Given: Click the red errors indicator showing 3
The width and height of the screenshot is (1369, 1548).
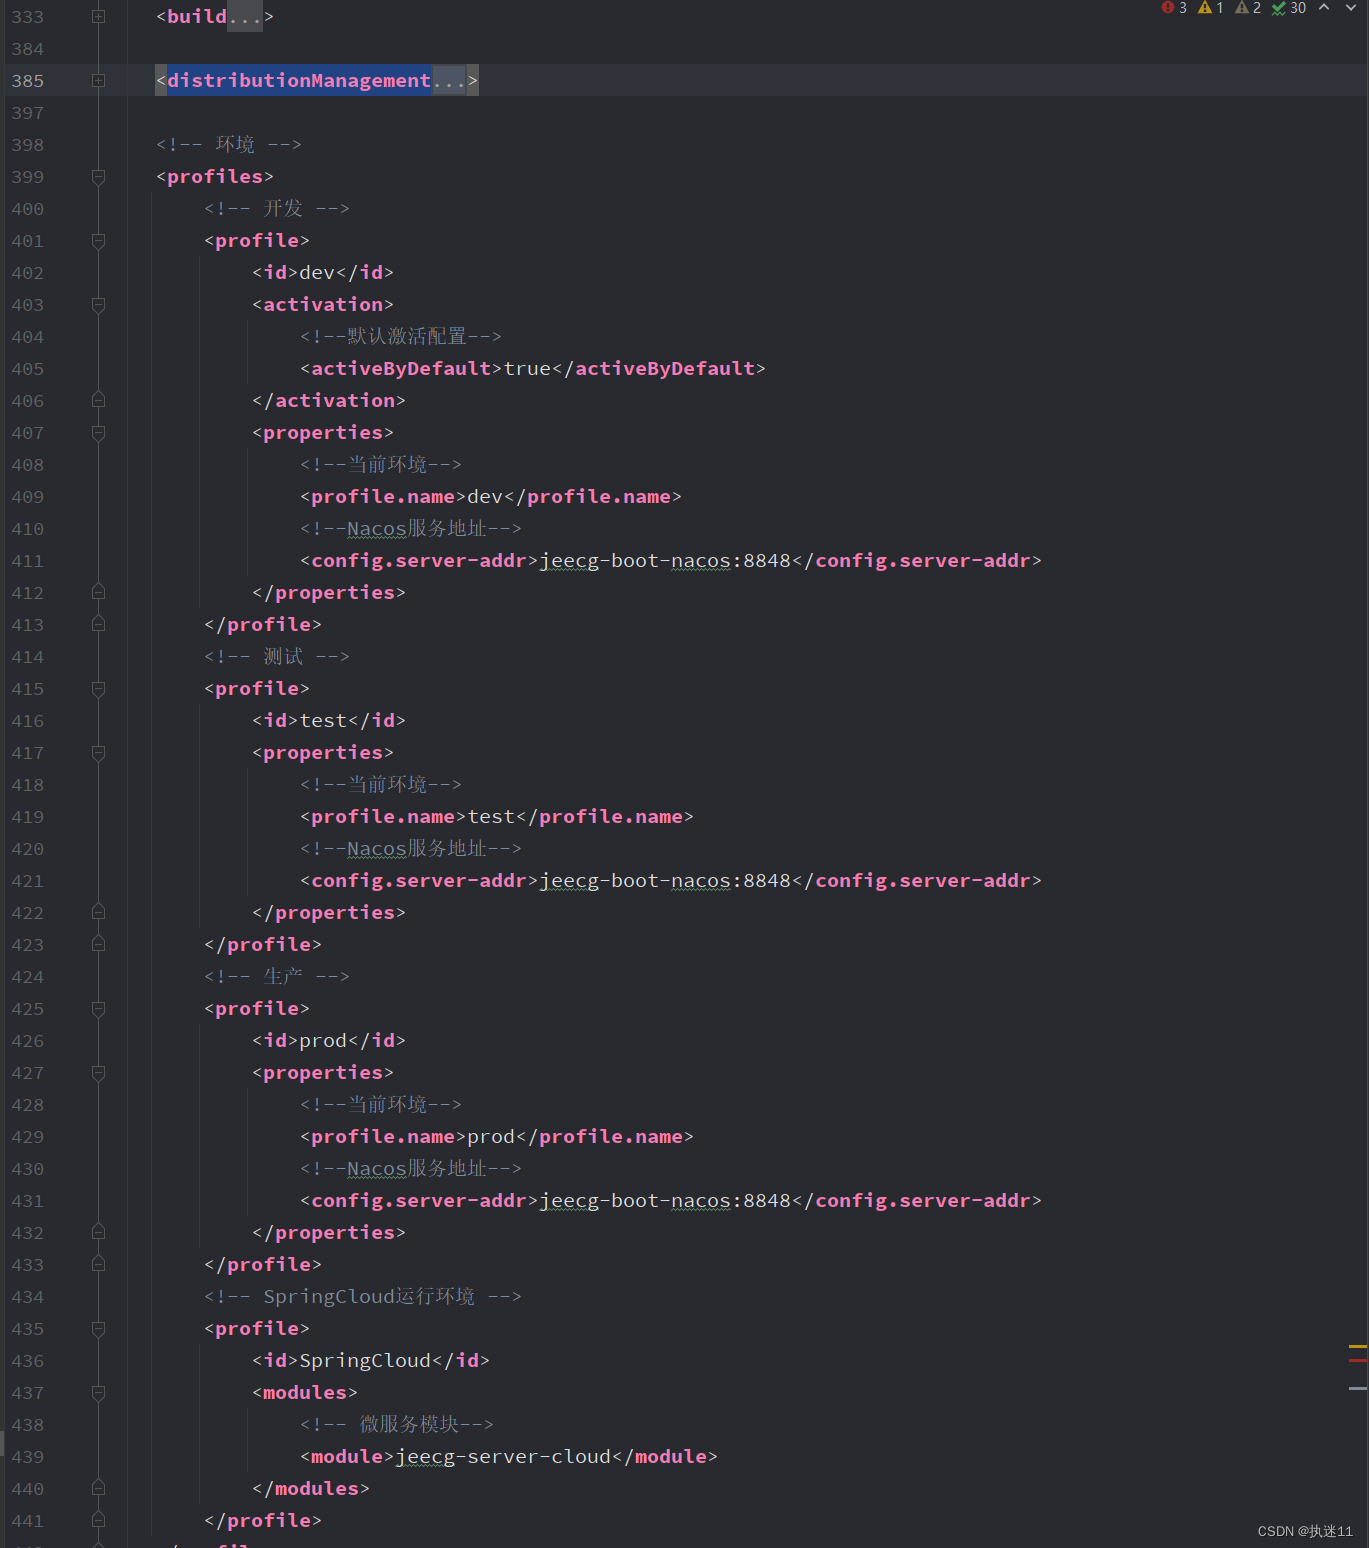Looking at the screenshot, I should pos(1174,8).
